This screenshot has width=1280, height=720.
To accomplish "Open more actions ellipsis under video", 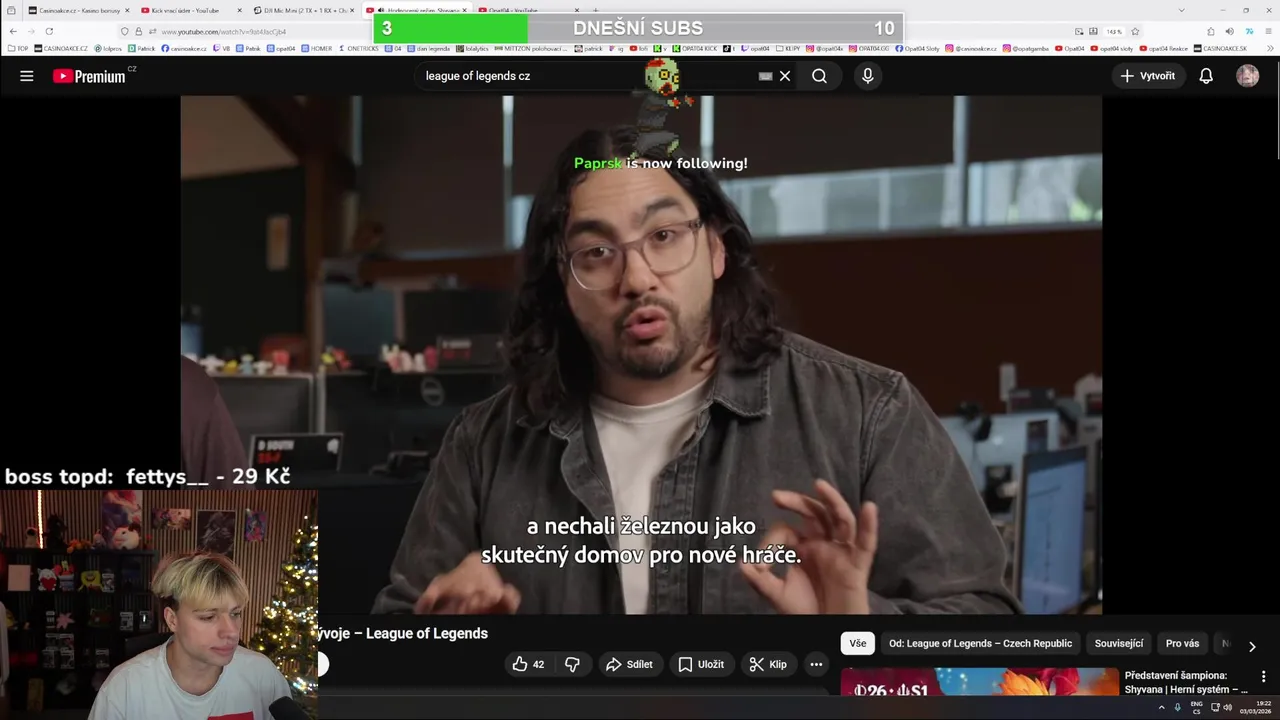I will pyautogui.click(x=816, y=664).
